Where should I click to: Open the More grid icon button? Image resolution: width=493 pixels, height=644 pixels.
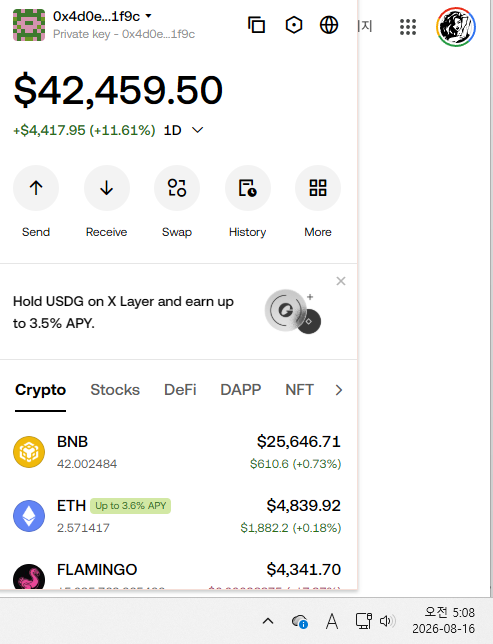tap(318, 188)
